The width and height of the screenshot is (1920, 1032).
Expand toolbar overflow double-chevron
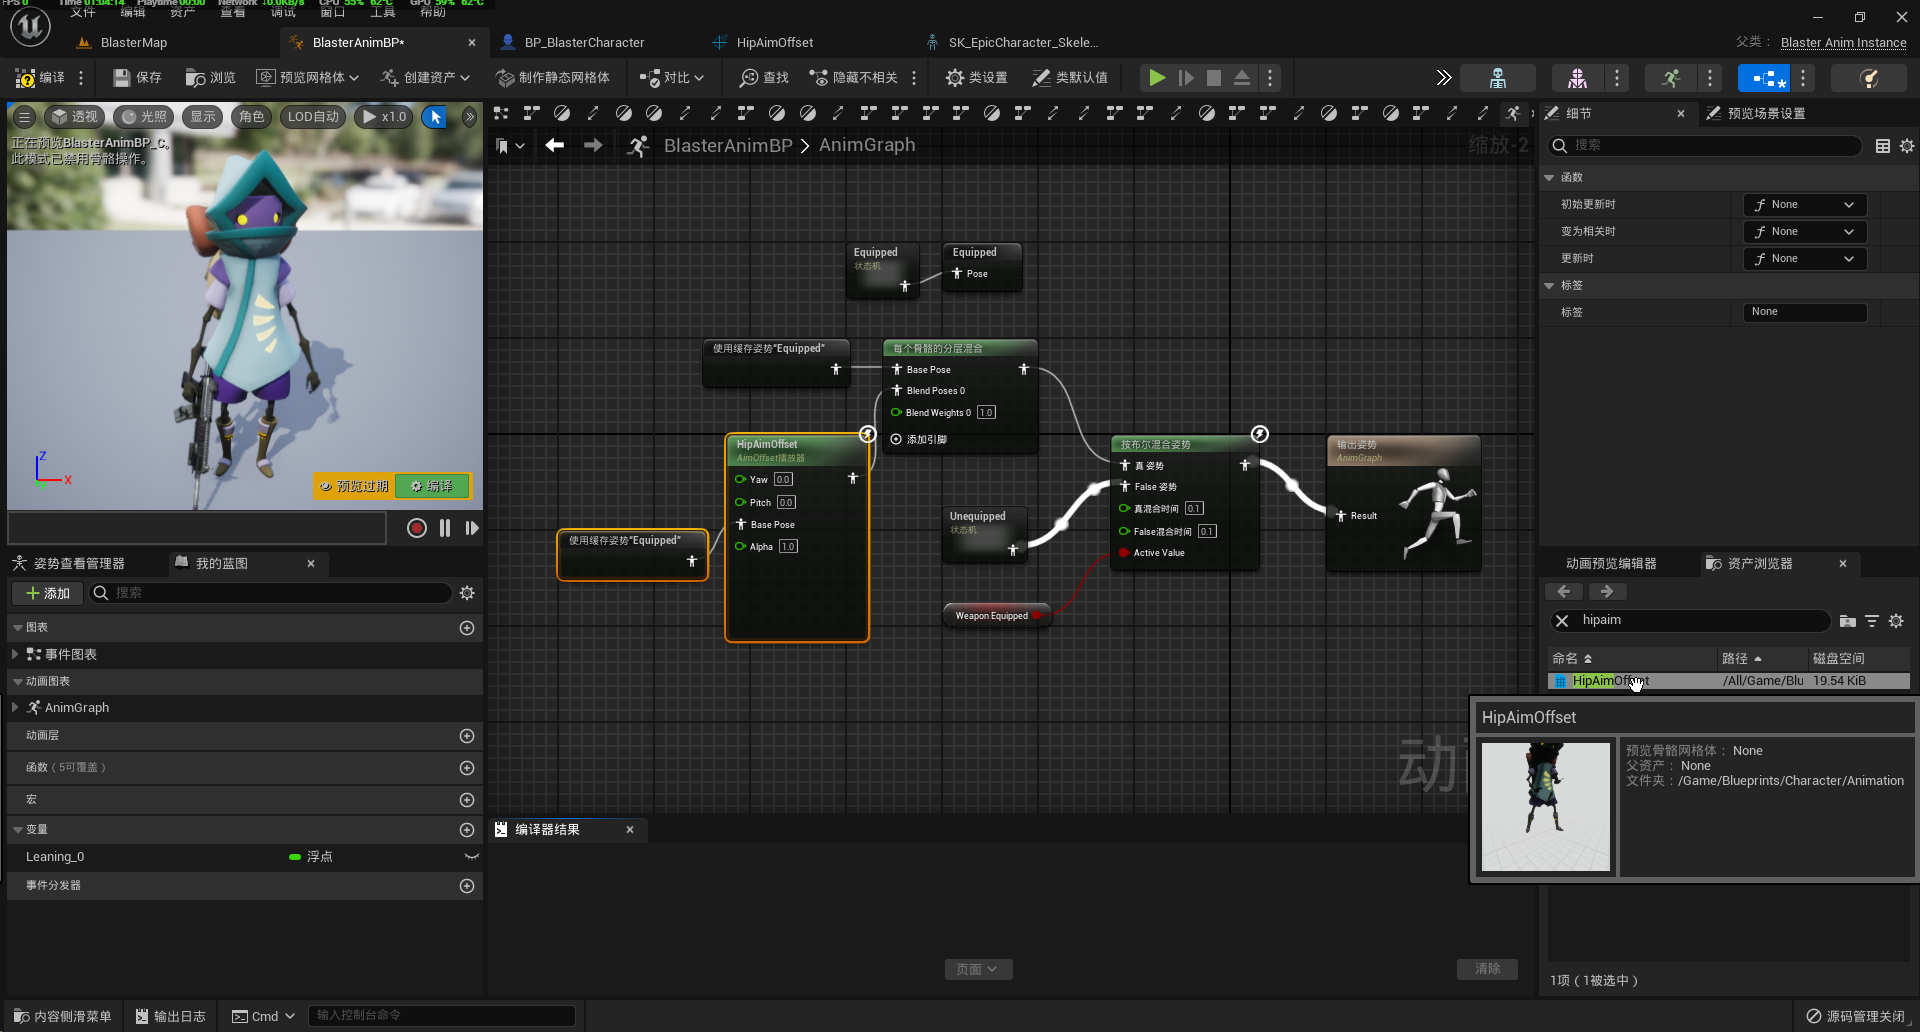[x=1443, y=78]
